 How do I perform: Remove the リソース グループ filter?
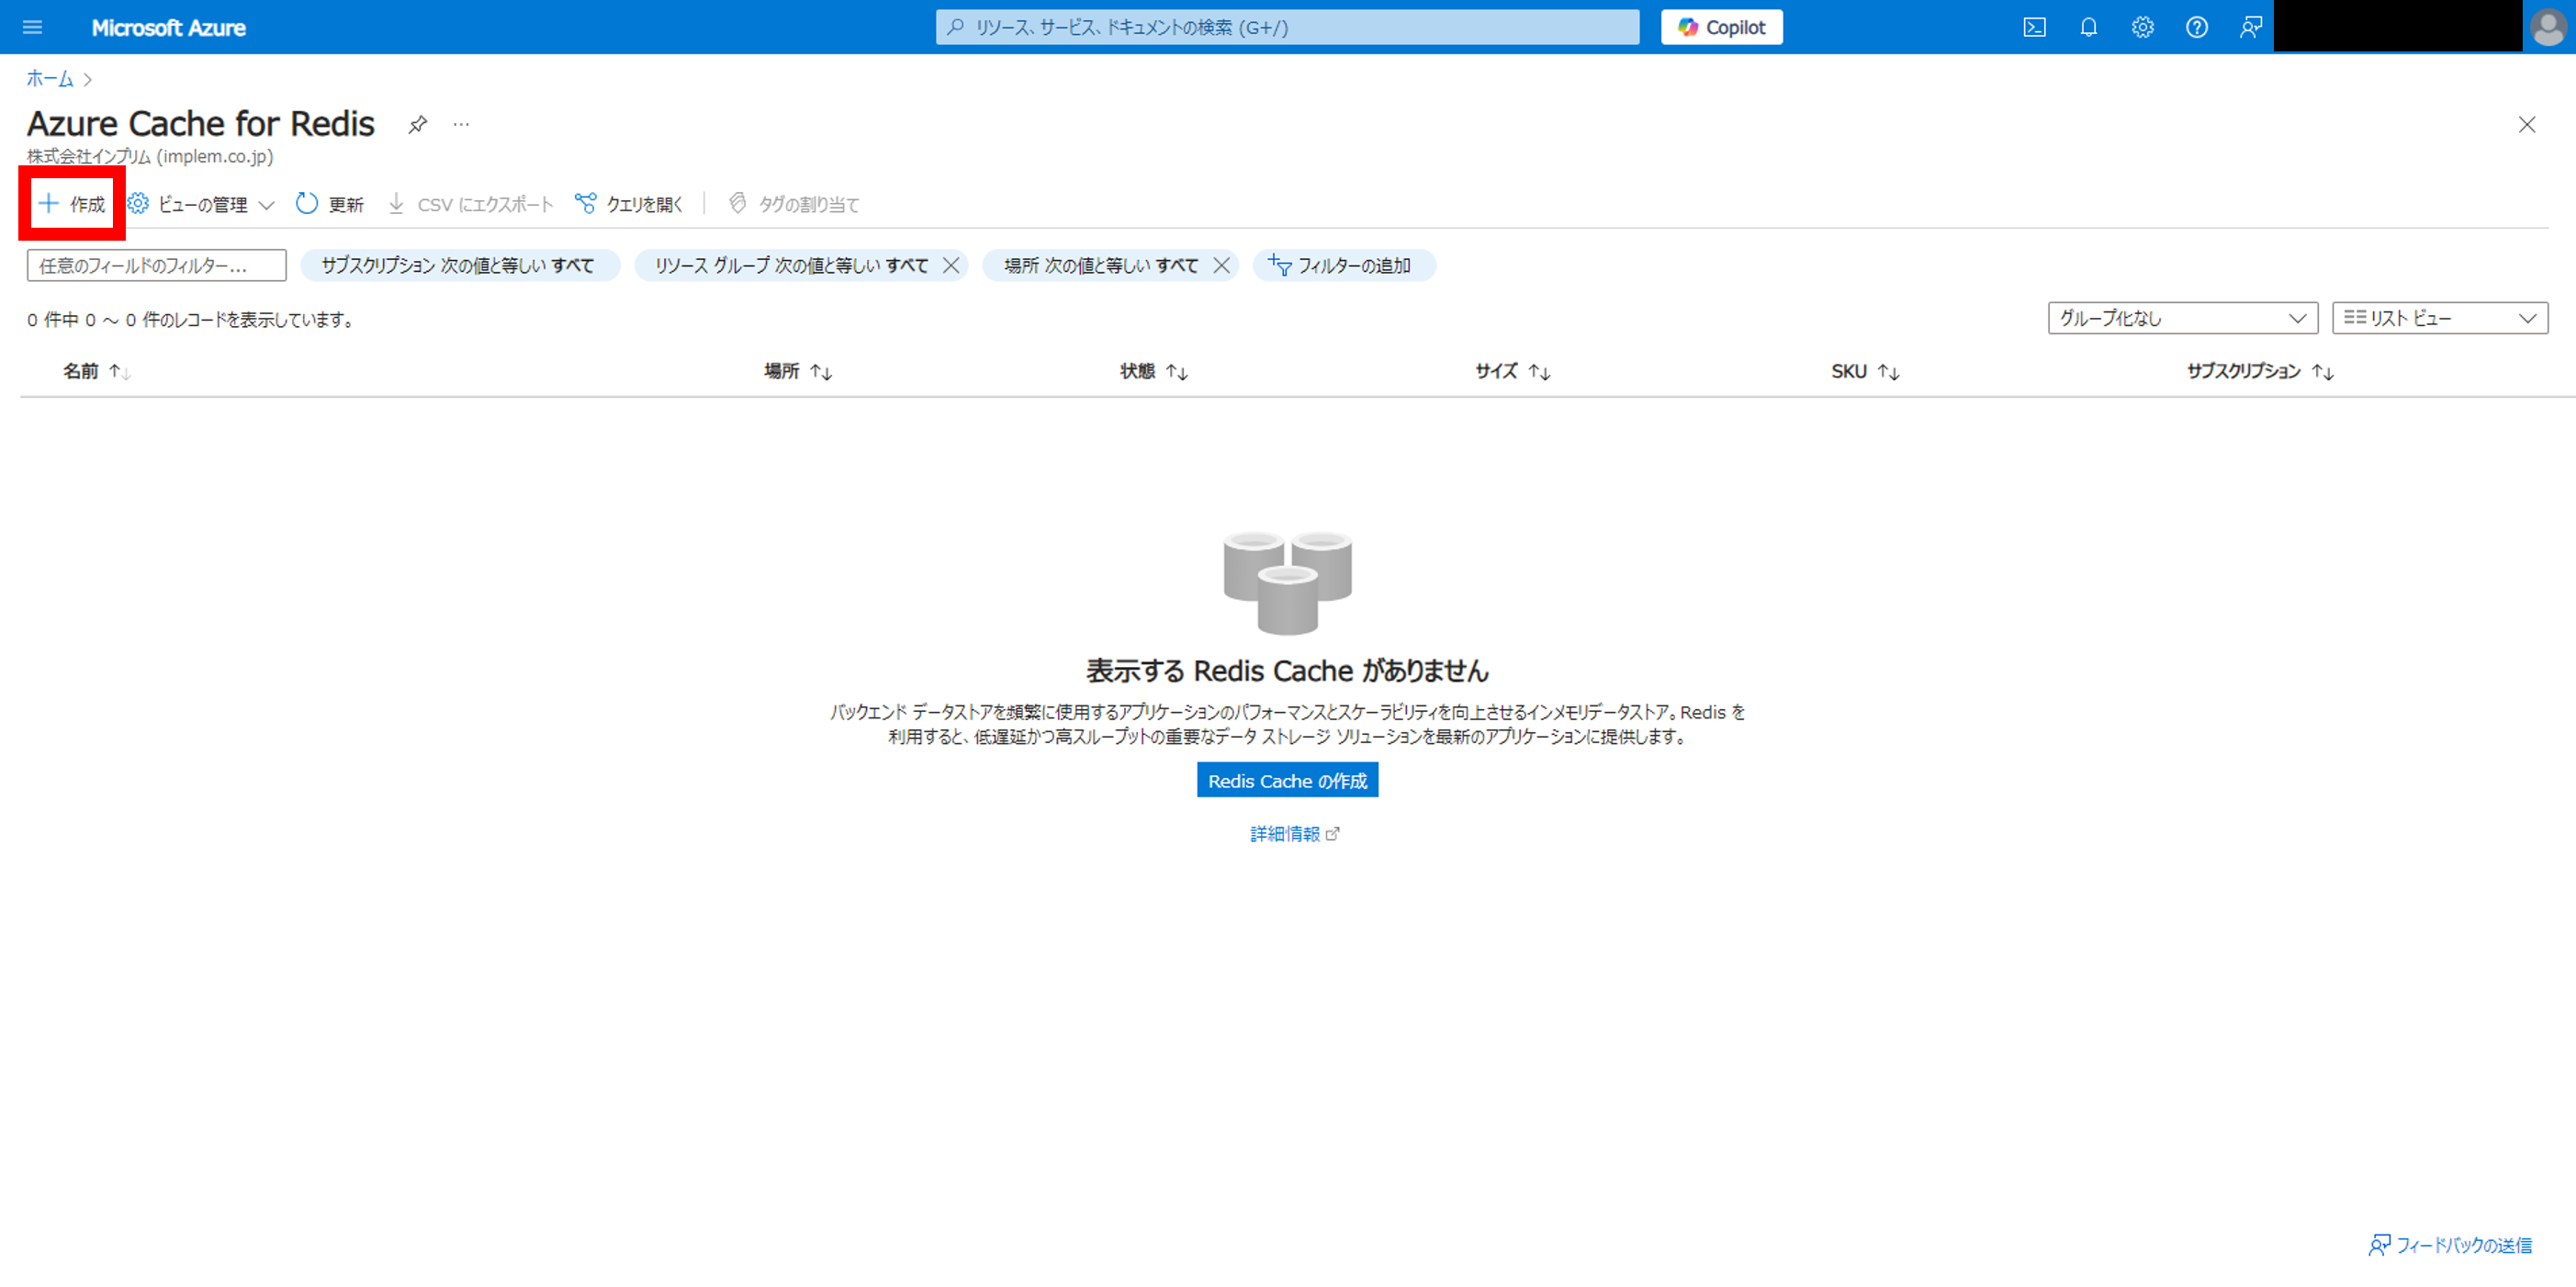click(951, 265)
